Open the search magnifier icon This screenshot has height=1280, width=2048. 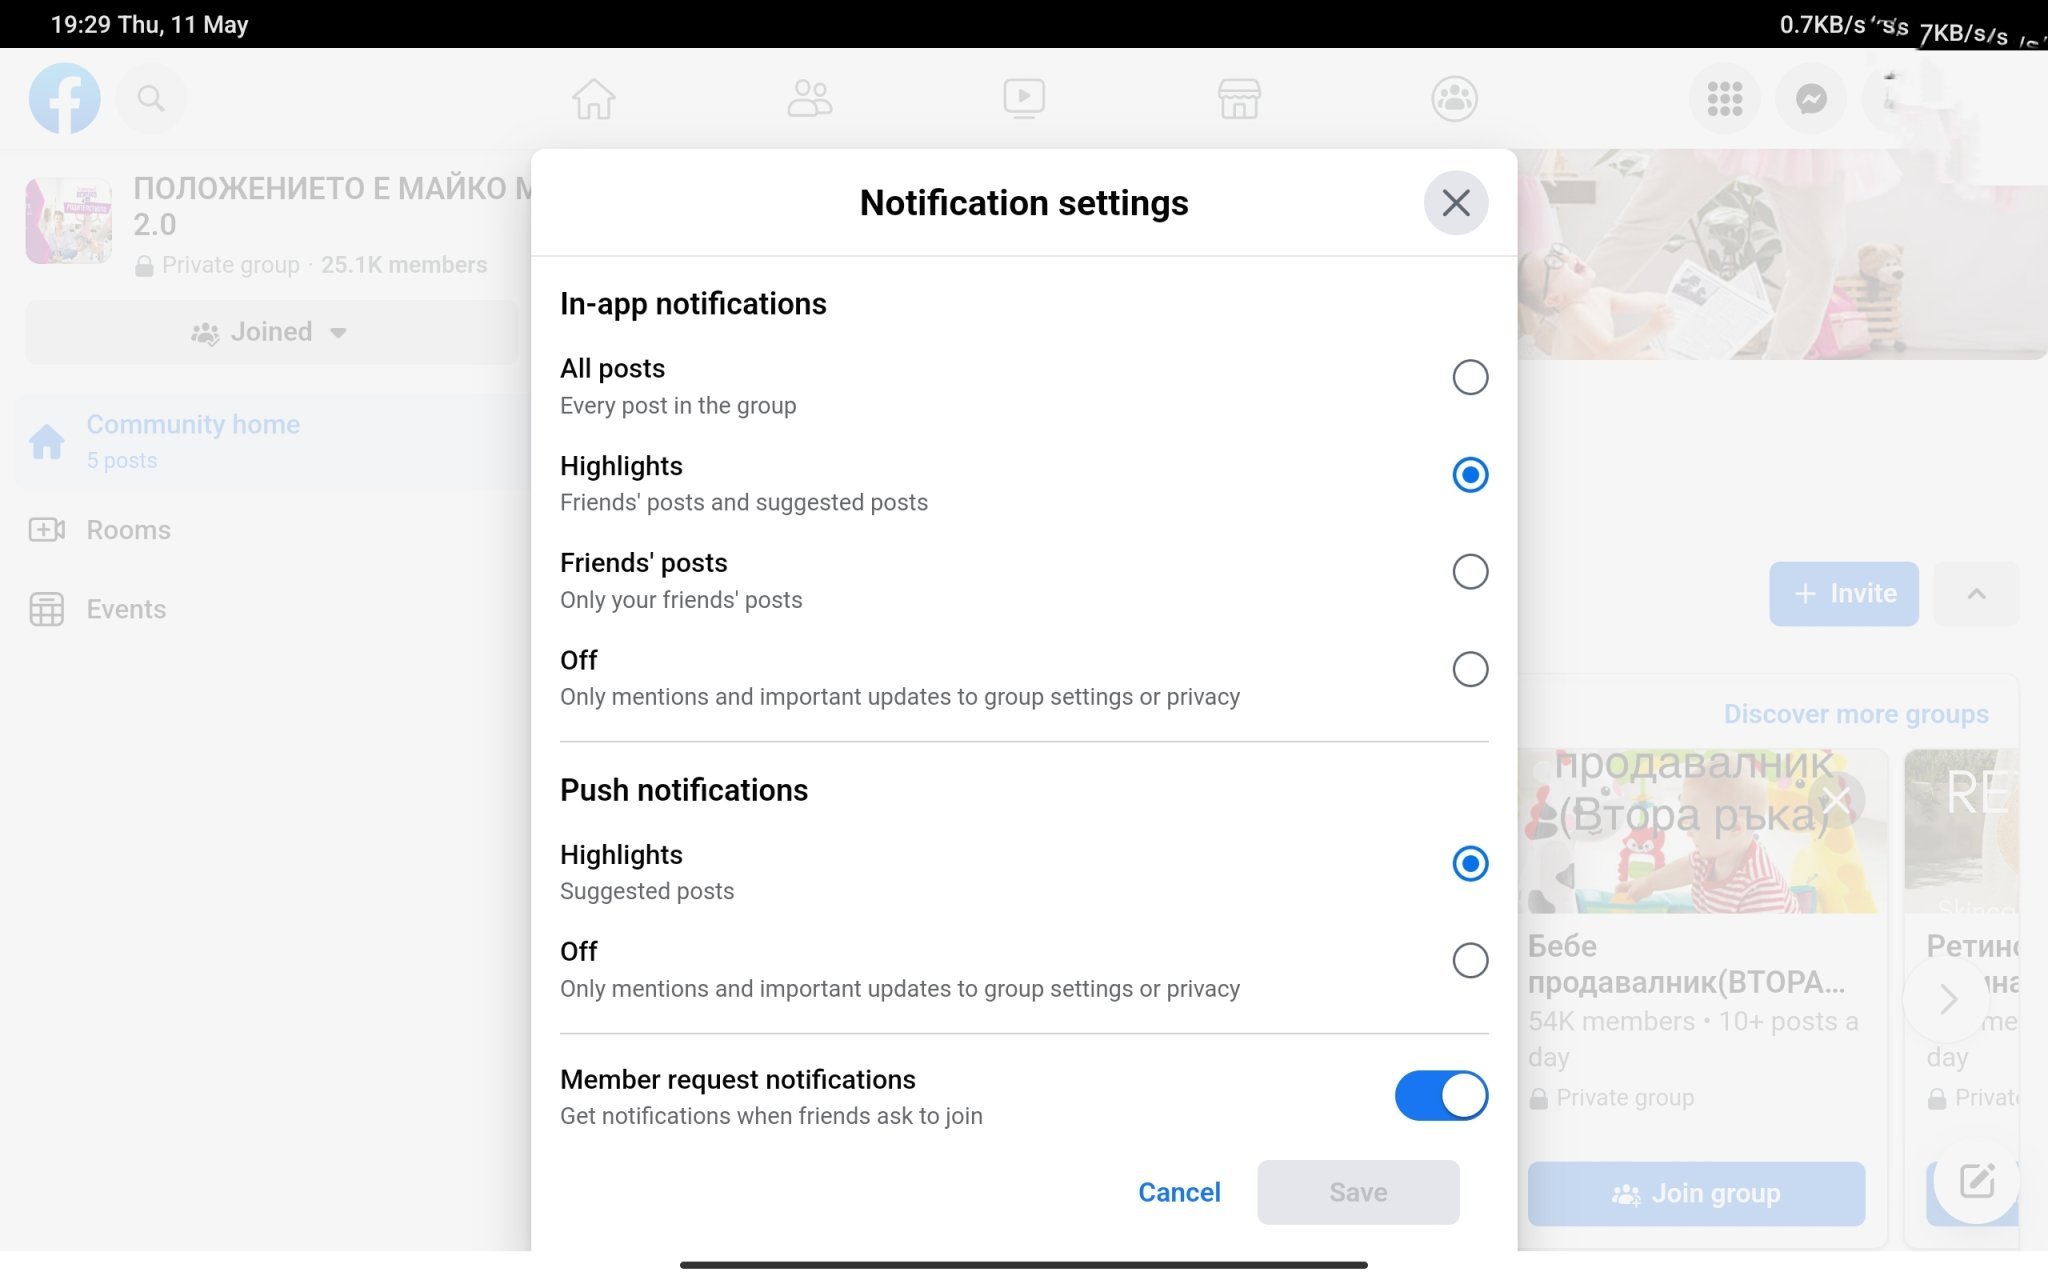coord(151,98)
